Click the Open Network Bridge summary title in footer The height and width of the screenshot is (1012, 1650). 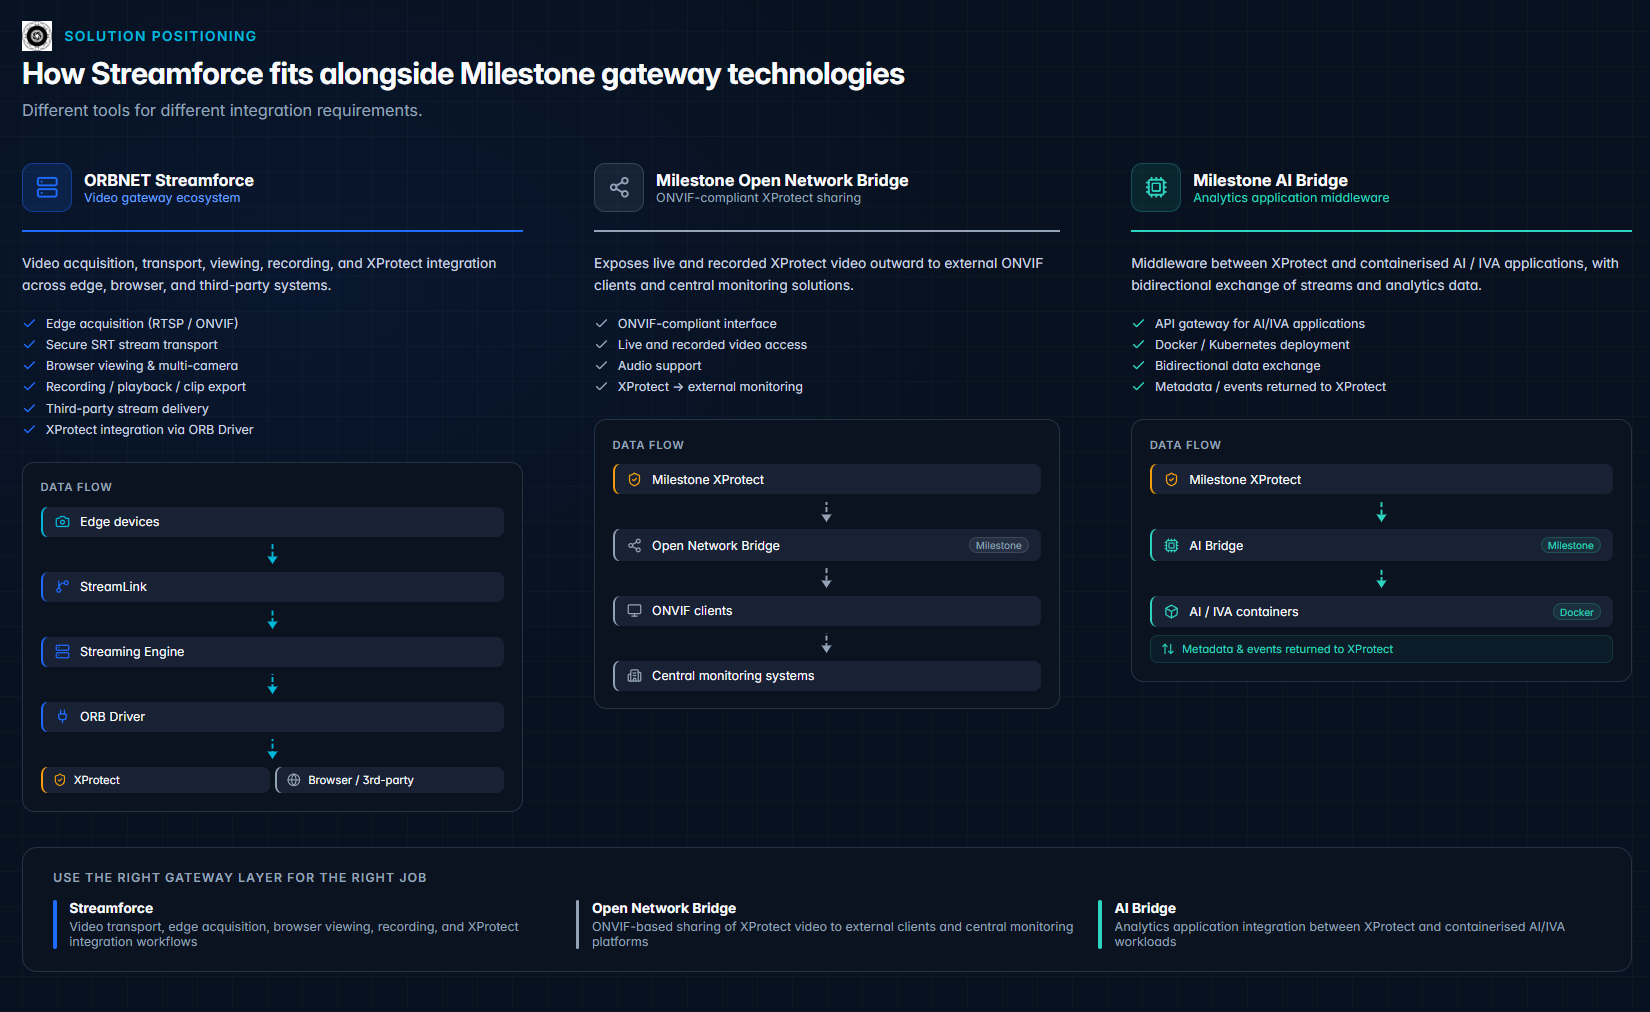click(x=664, y=908)
